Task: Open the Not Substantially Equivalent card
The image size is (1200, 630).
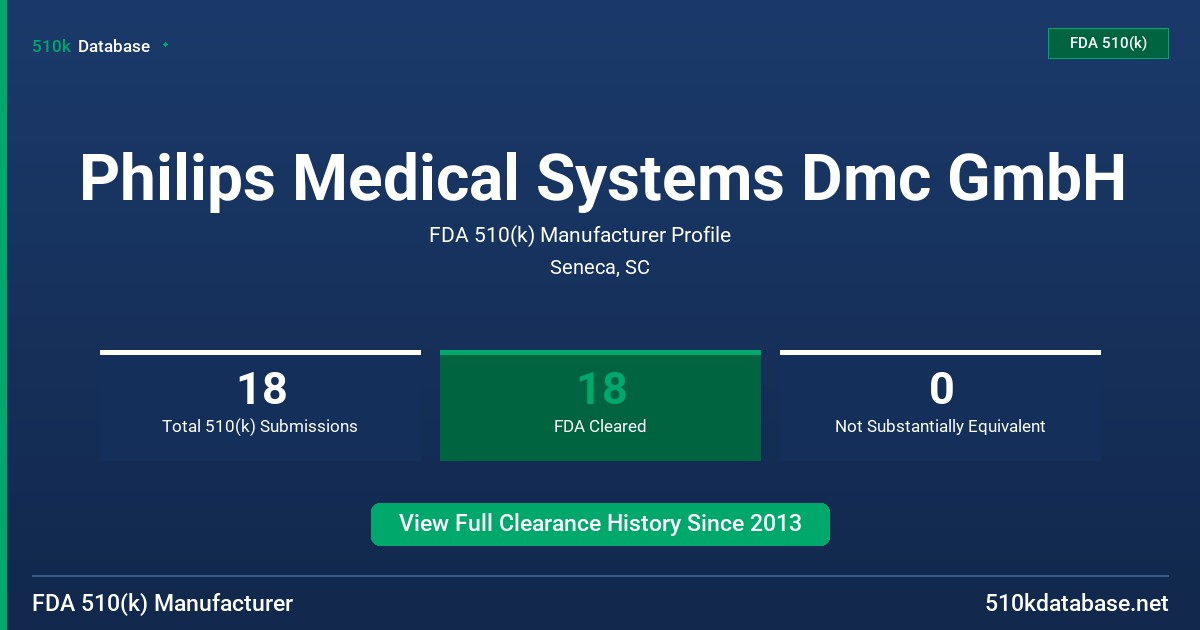Action: click(x=940, y=405)
